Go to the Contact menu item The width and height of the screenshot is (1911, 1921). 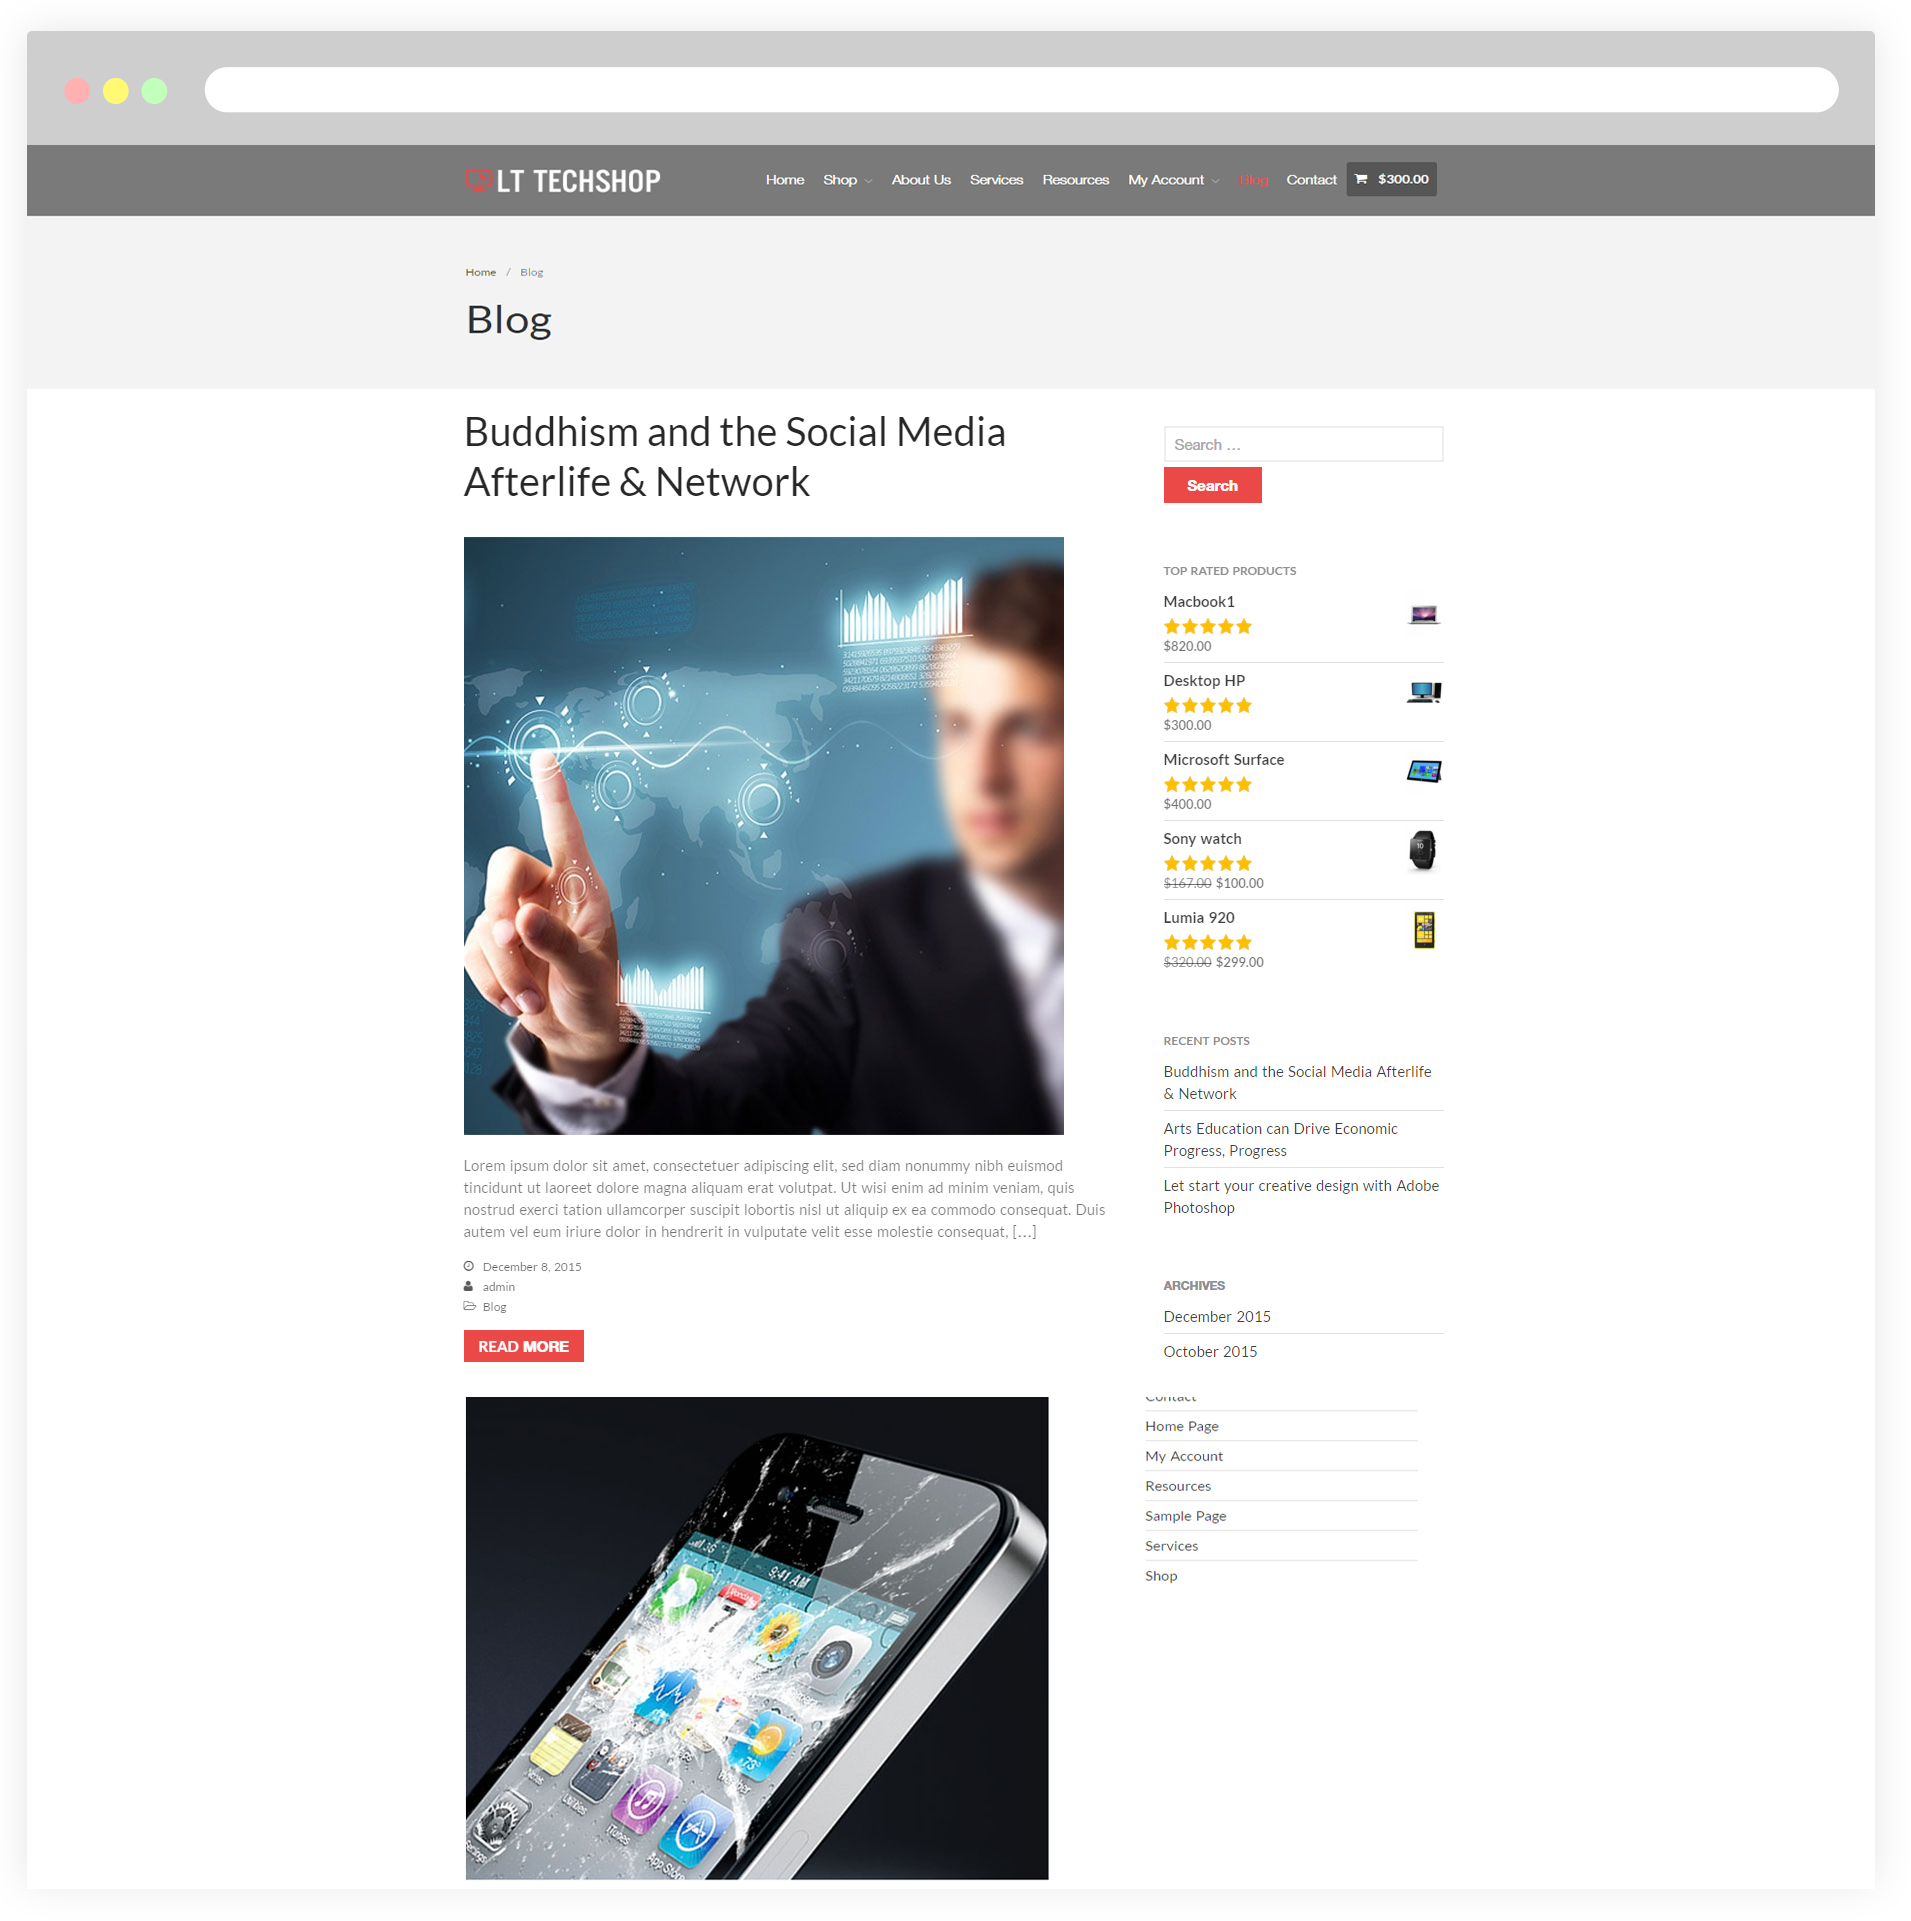pos(1311,180)
